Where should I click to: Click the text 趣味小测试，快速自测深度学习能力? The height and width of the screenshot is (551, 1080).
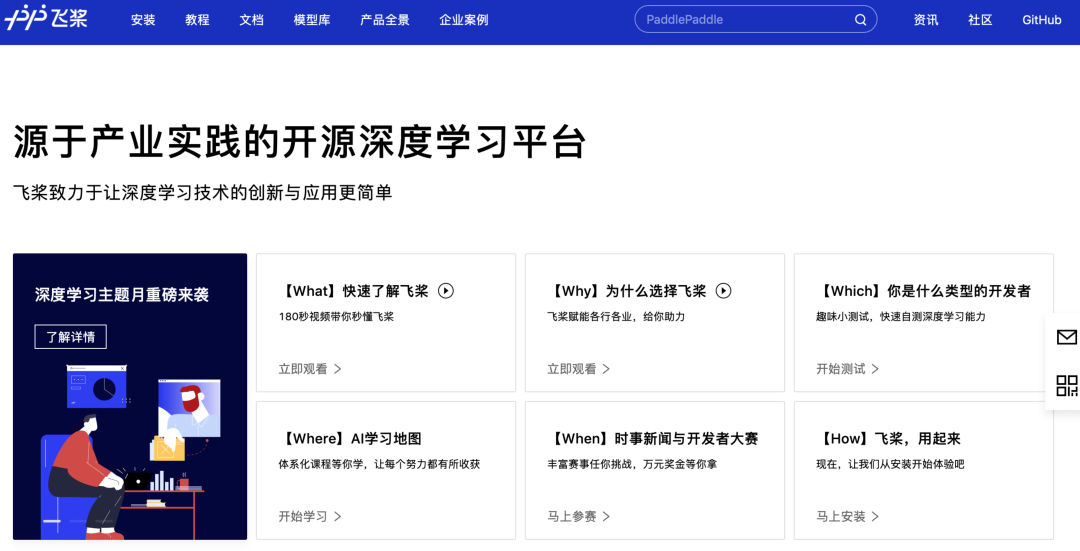[901, 317]
